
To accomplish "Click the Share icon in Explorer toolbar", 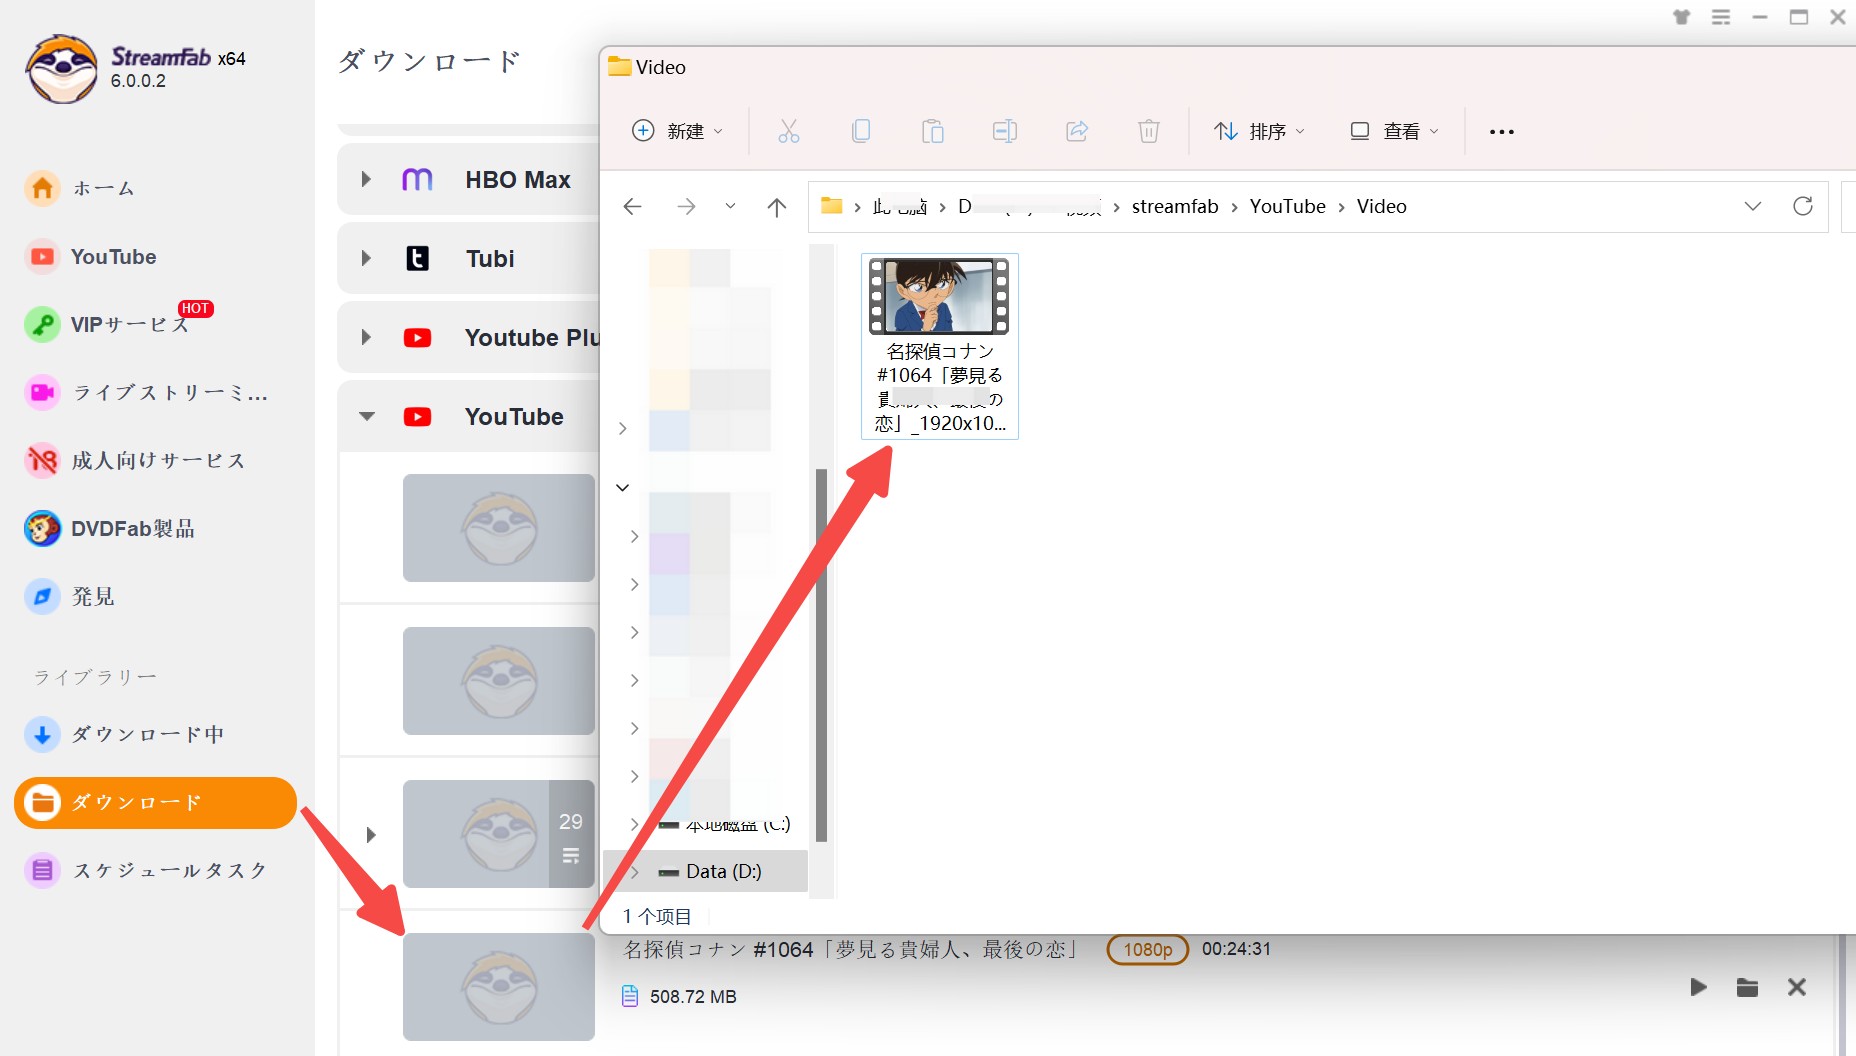I will [x=1077, y=131].
